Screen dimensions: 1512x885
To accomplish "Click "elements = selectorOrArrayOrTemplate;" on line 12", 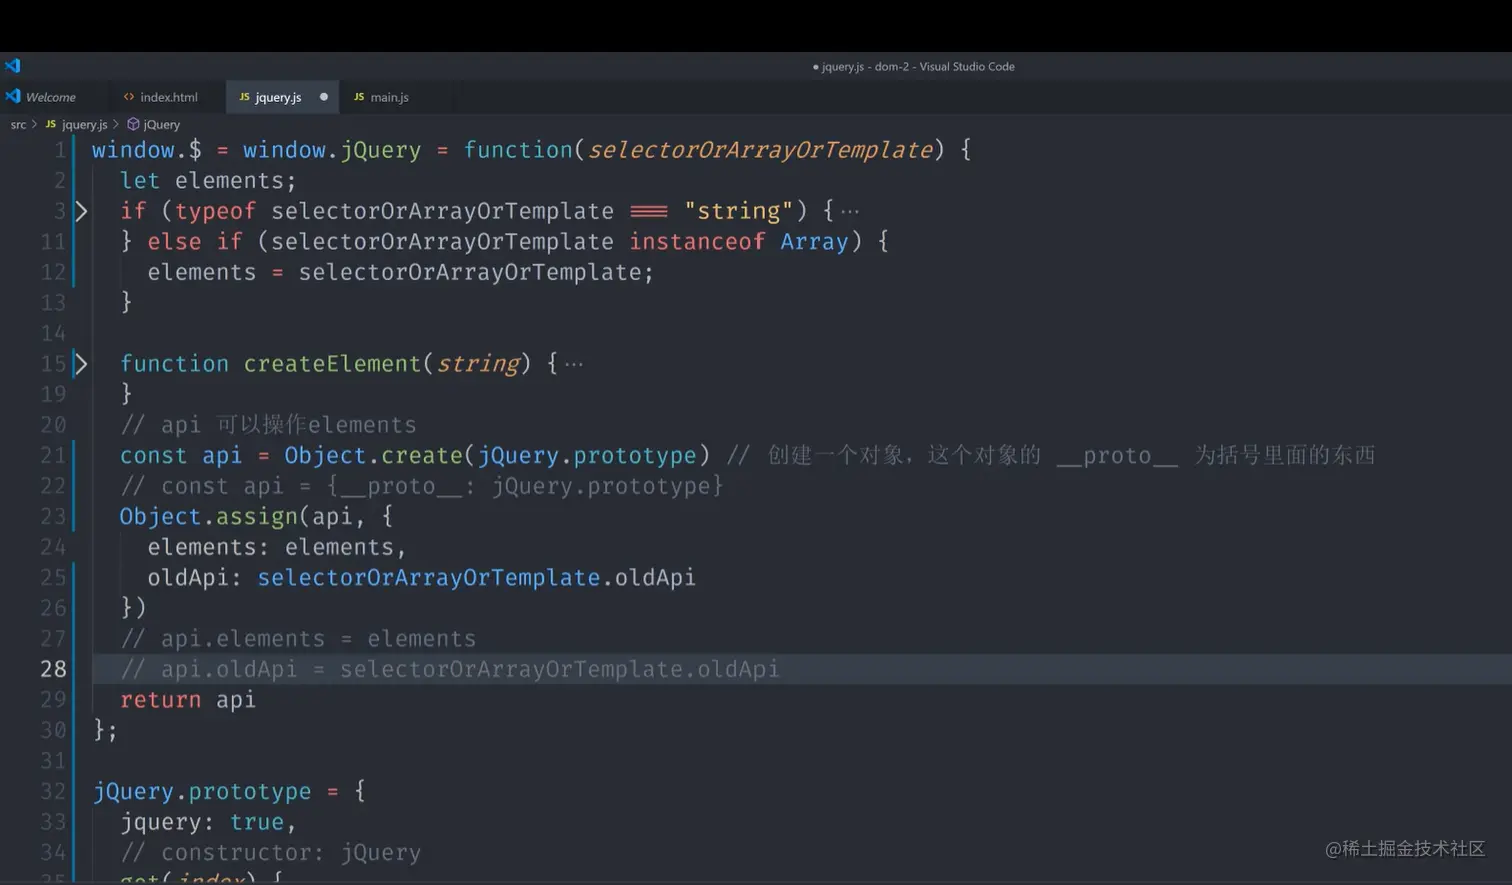I will pyautogui.click(x=400, y=272).
